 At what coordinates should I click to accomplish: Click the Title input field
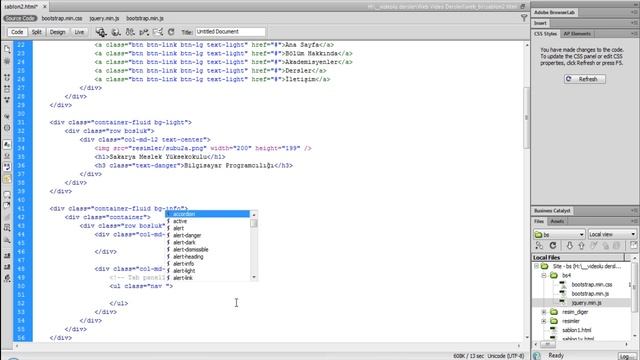tap(230, 32)
